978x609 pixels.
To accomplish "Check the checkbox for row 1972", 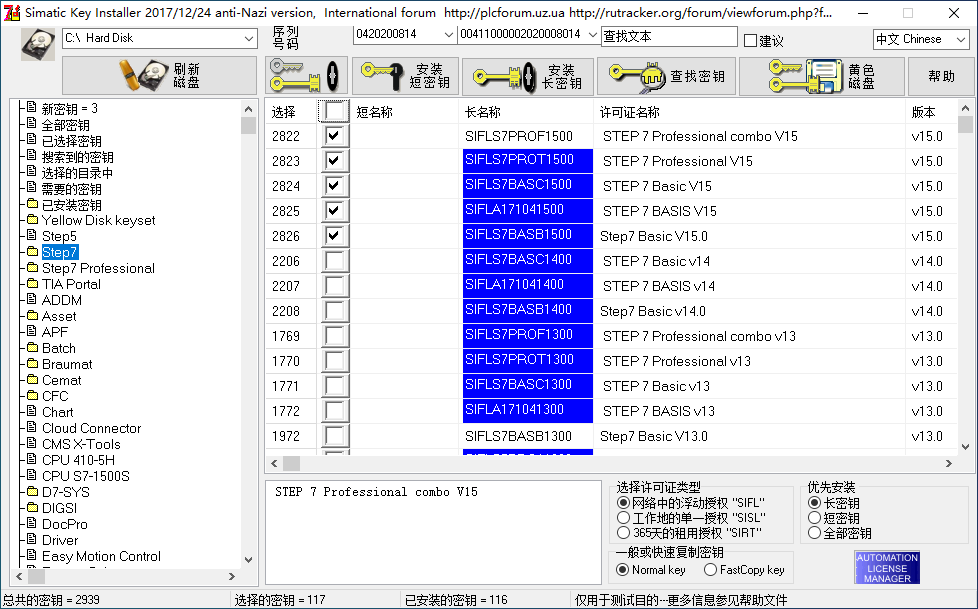I will 334,436.
